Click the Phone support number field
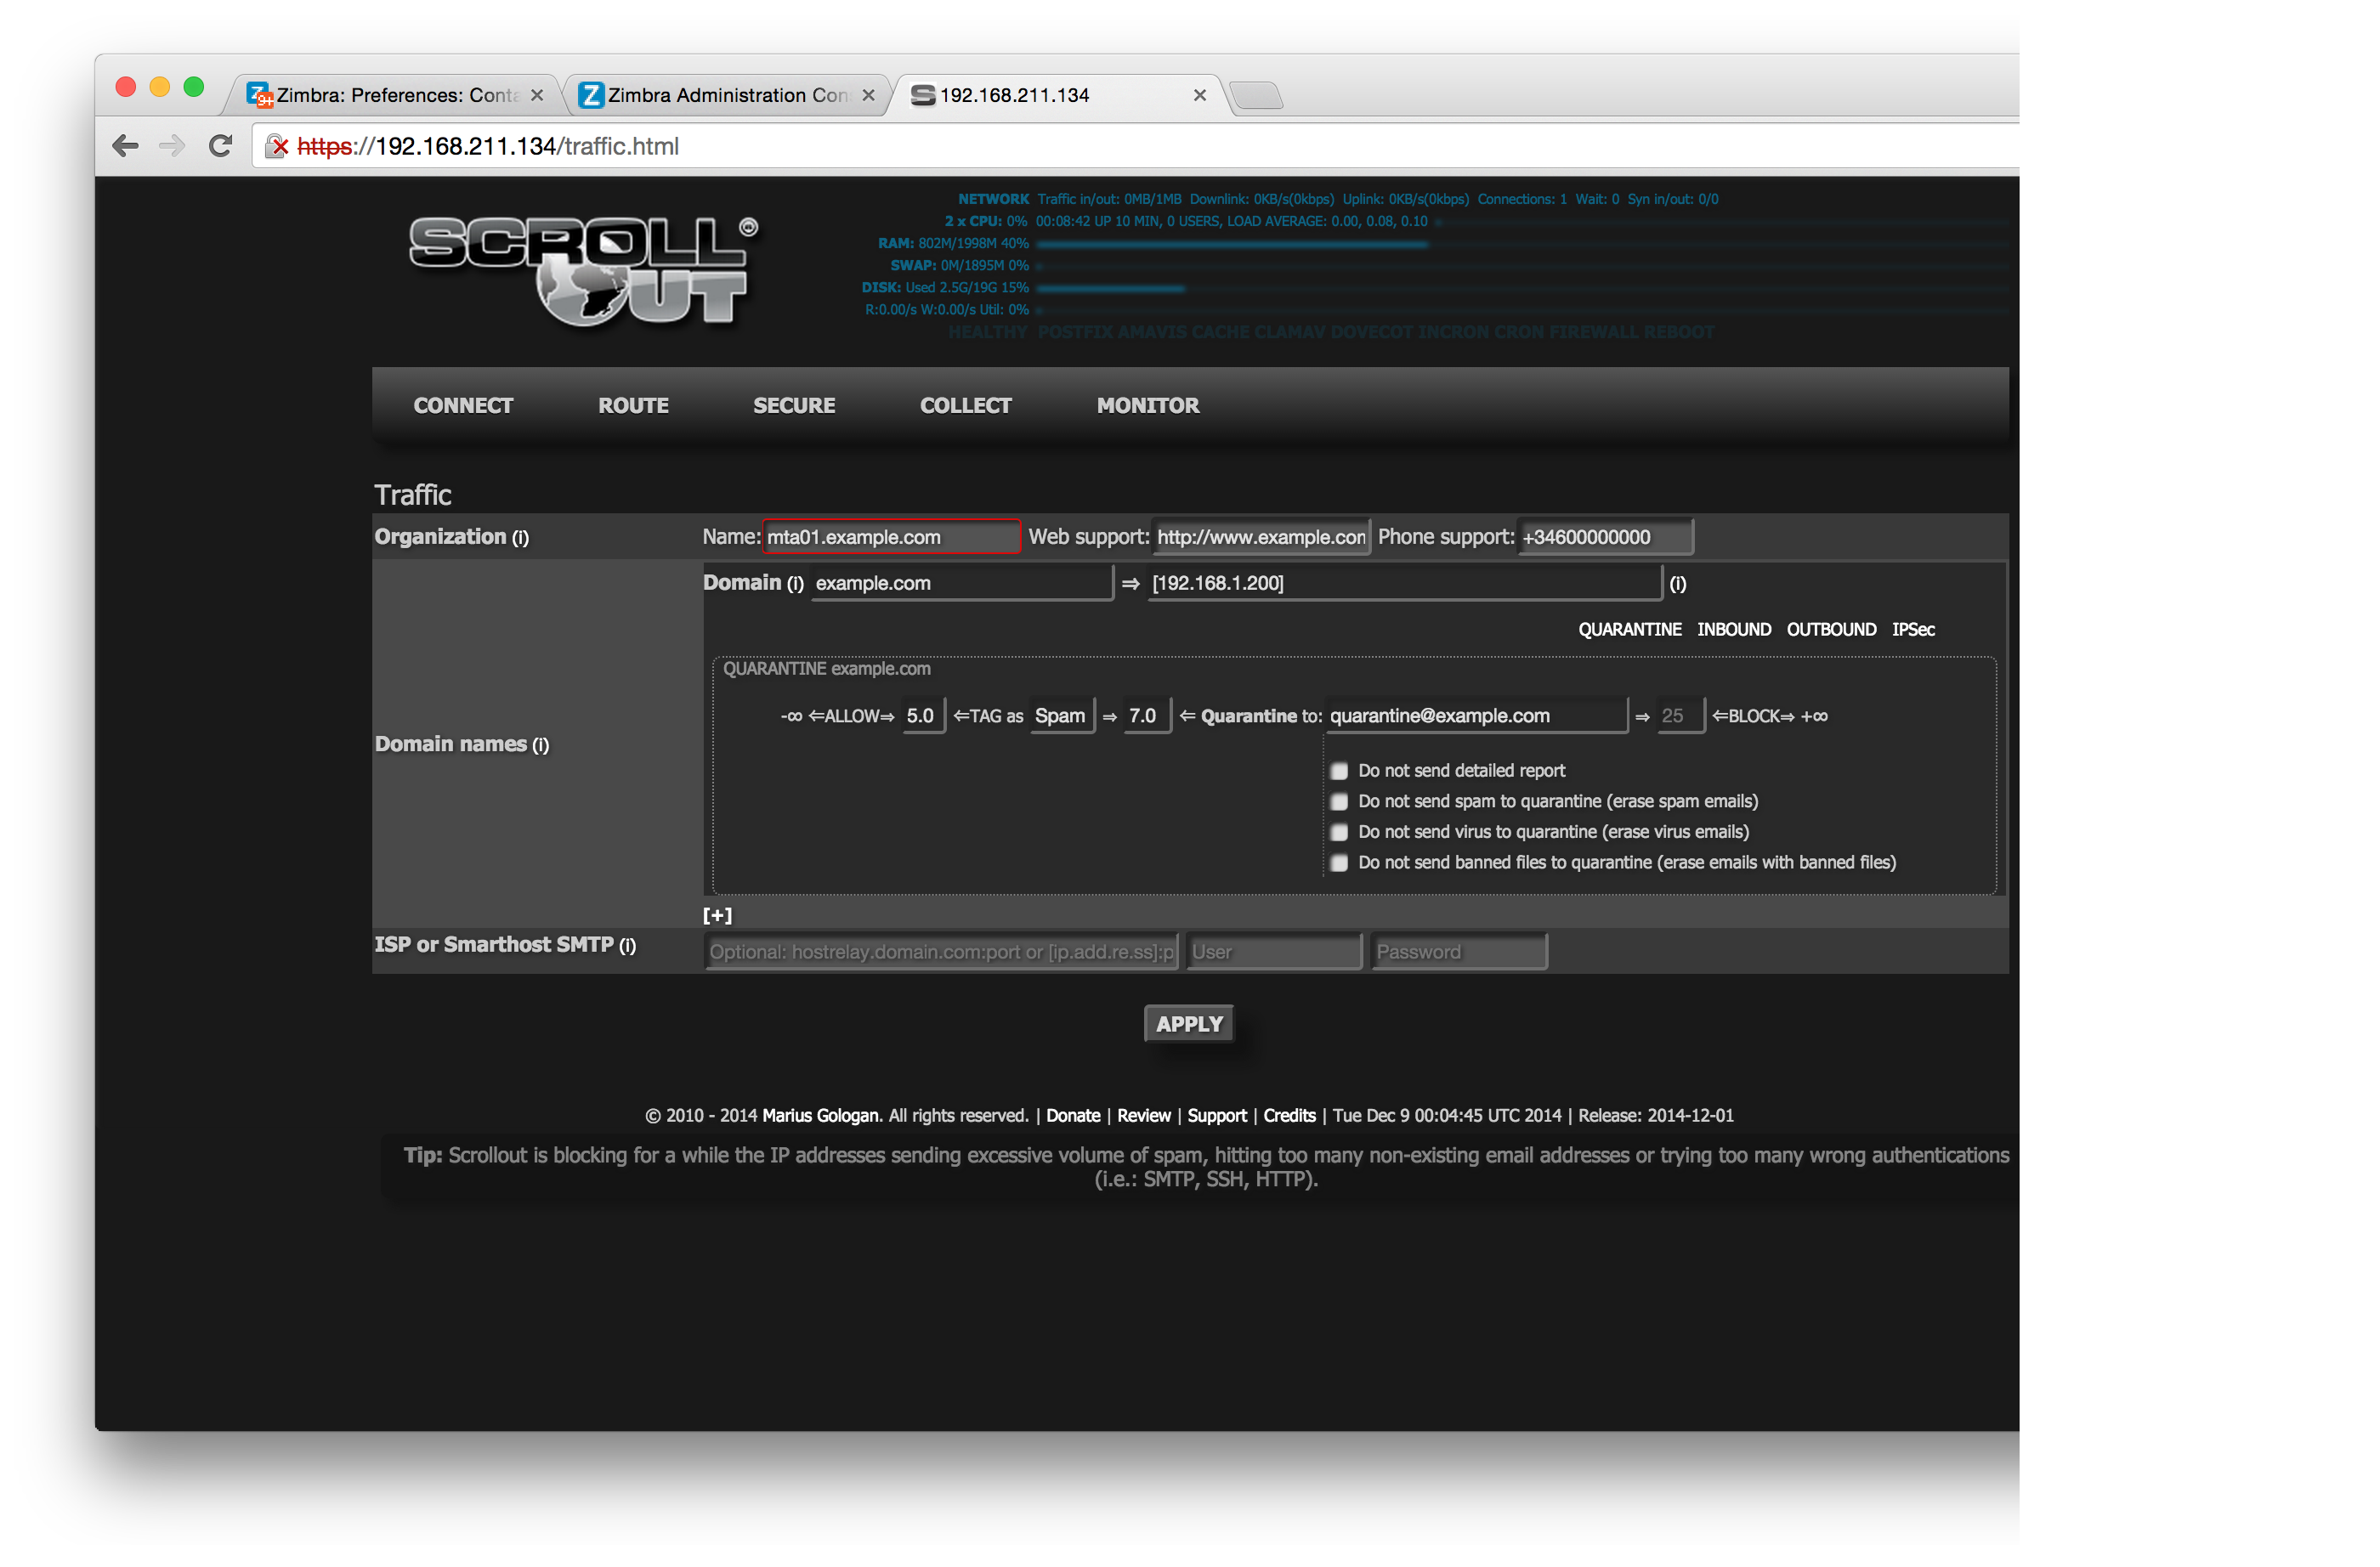 [x=1605, y=537]
